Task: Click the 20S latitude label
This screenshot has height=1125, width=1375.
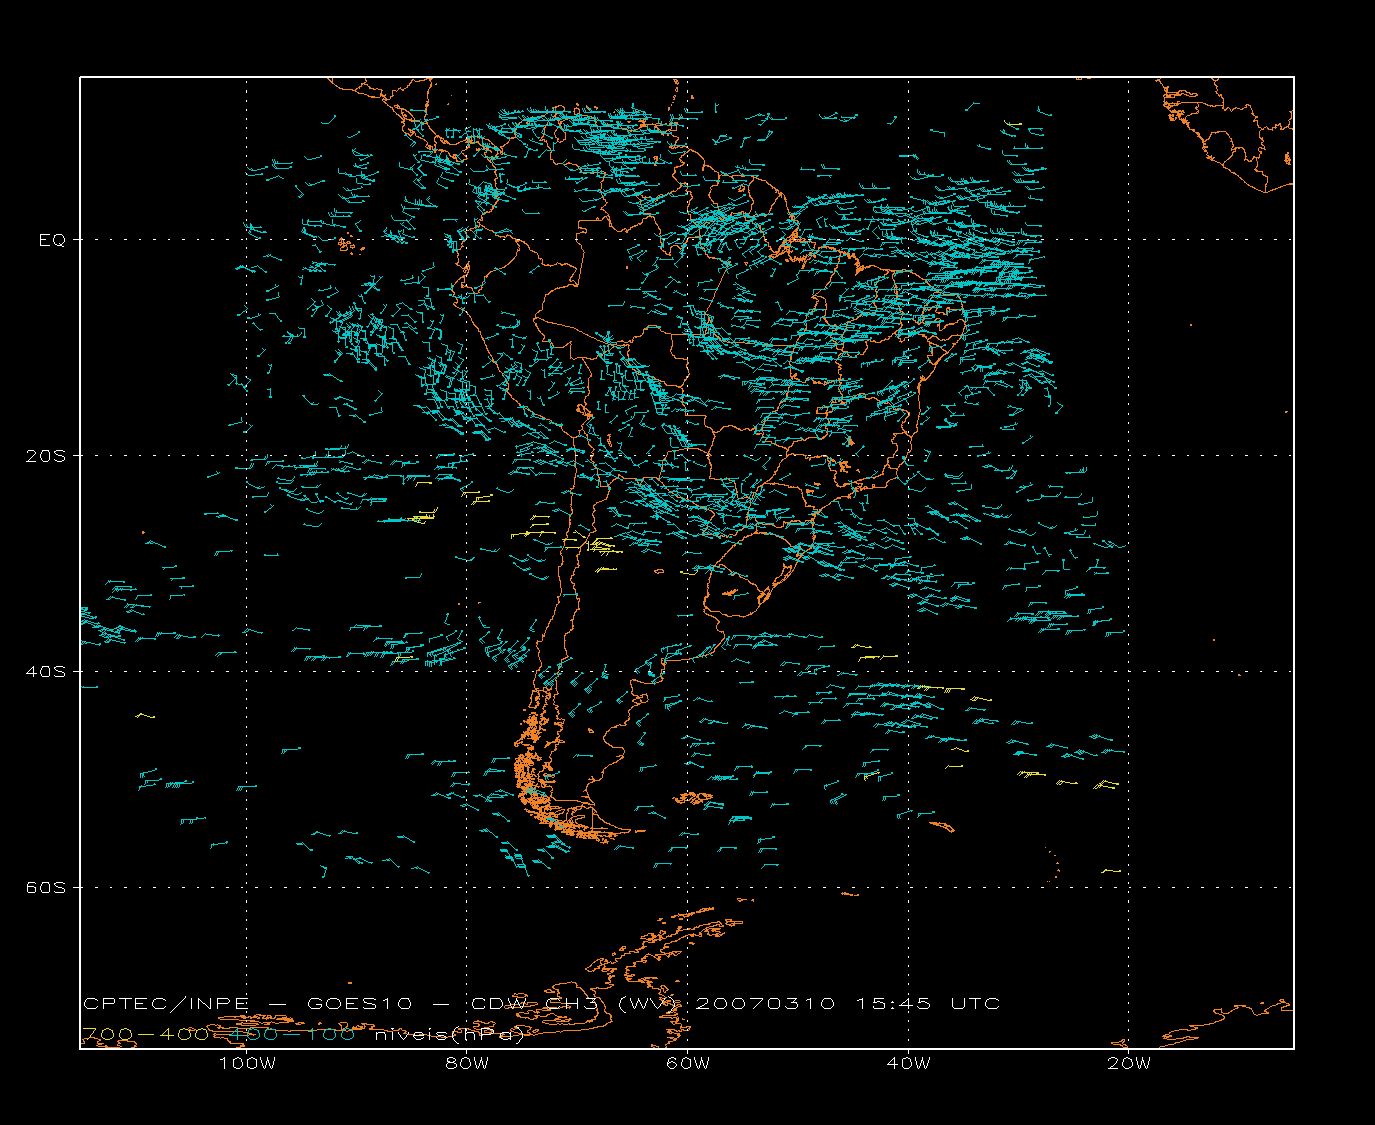Action: coord(45,456)
